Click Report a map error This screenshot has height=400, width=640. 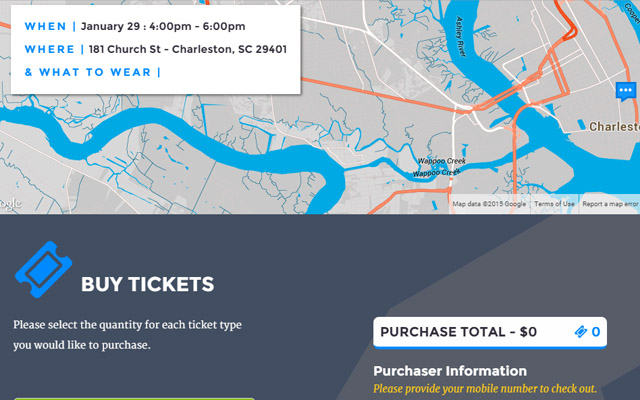[x=610, y=204]
